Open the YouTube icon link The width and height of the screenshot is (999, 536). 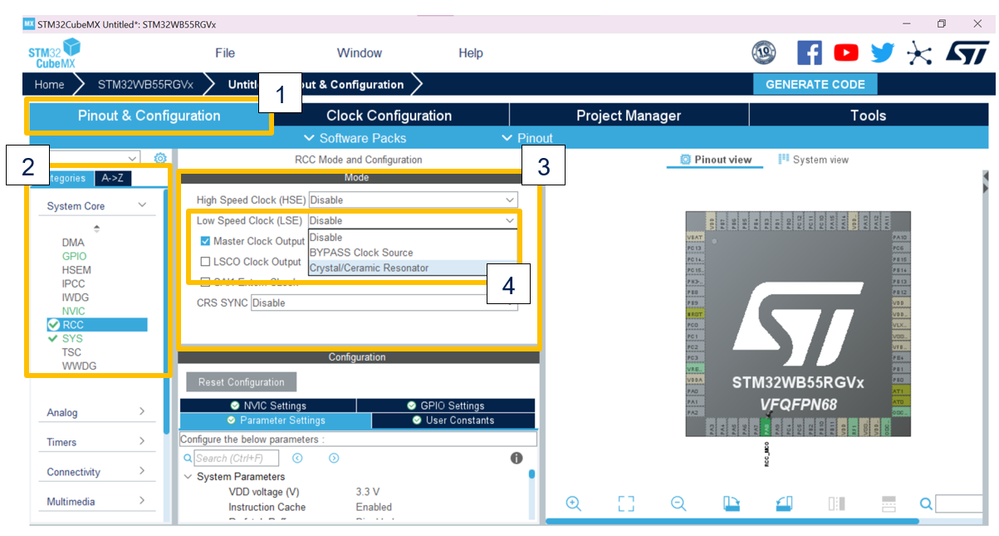pyautogui.click(x=846, y=53)
